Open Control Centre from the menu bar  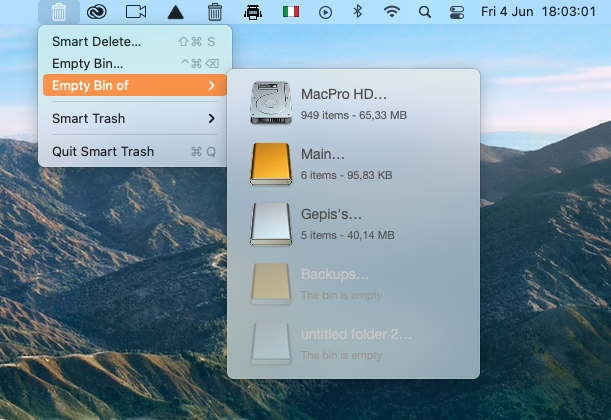point(457,12)
